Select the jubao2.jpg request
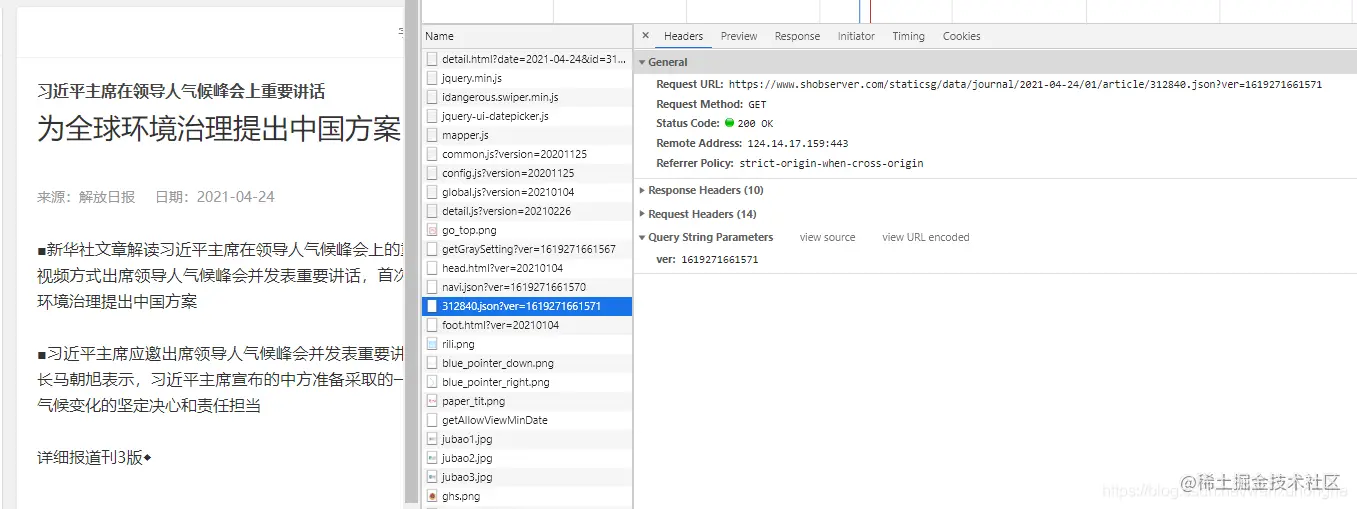 527,458
